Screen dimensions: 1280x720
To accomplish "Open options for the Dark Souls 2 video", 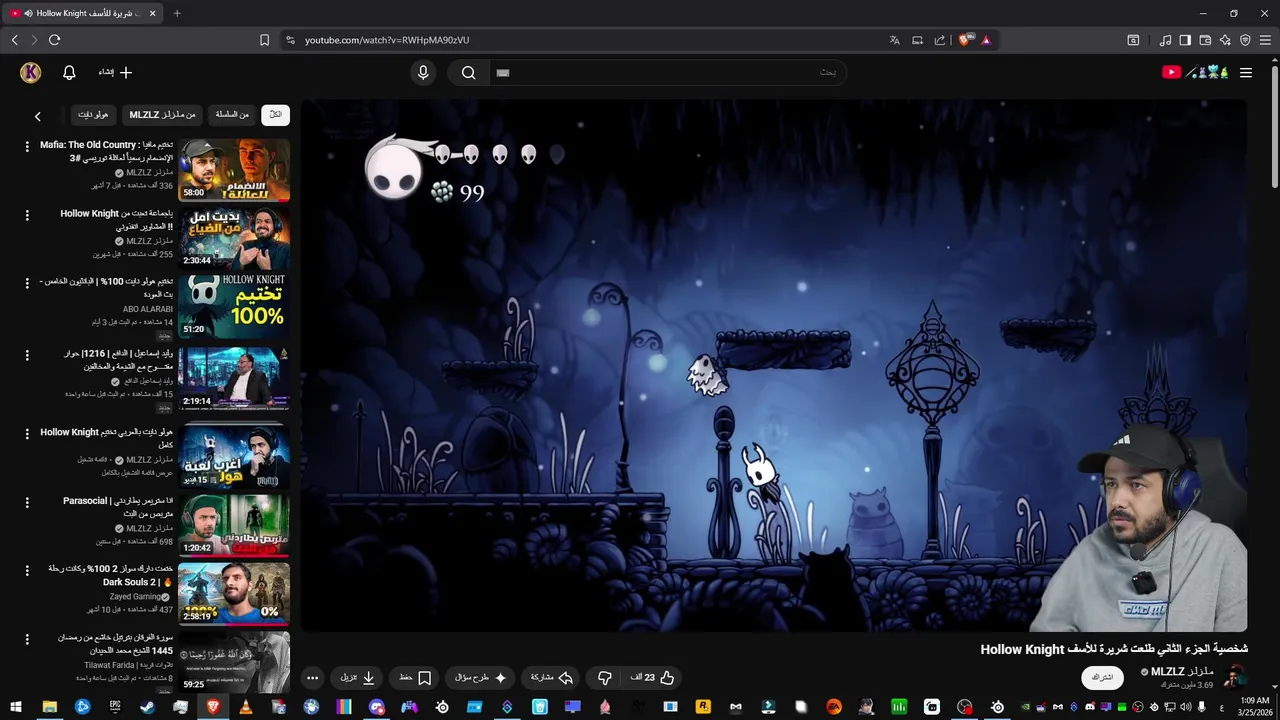I will click(x=27, y=570).
